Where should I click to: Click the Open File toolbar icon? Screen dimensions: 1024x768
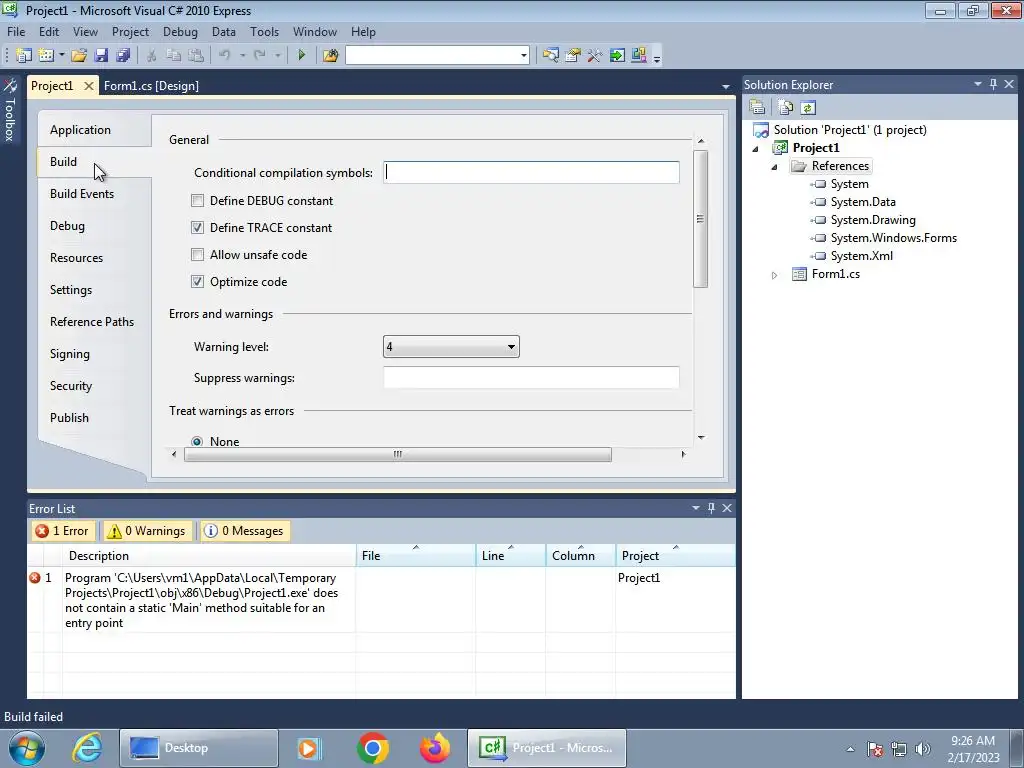(79, 56)
